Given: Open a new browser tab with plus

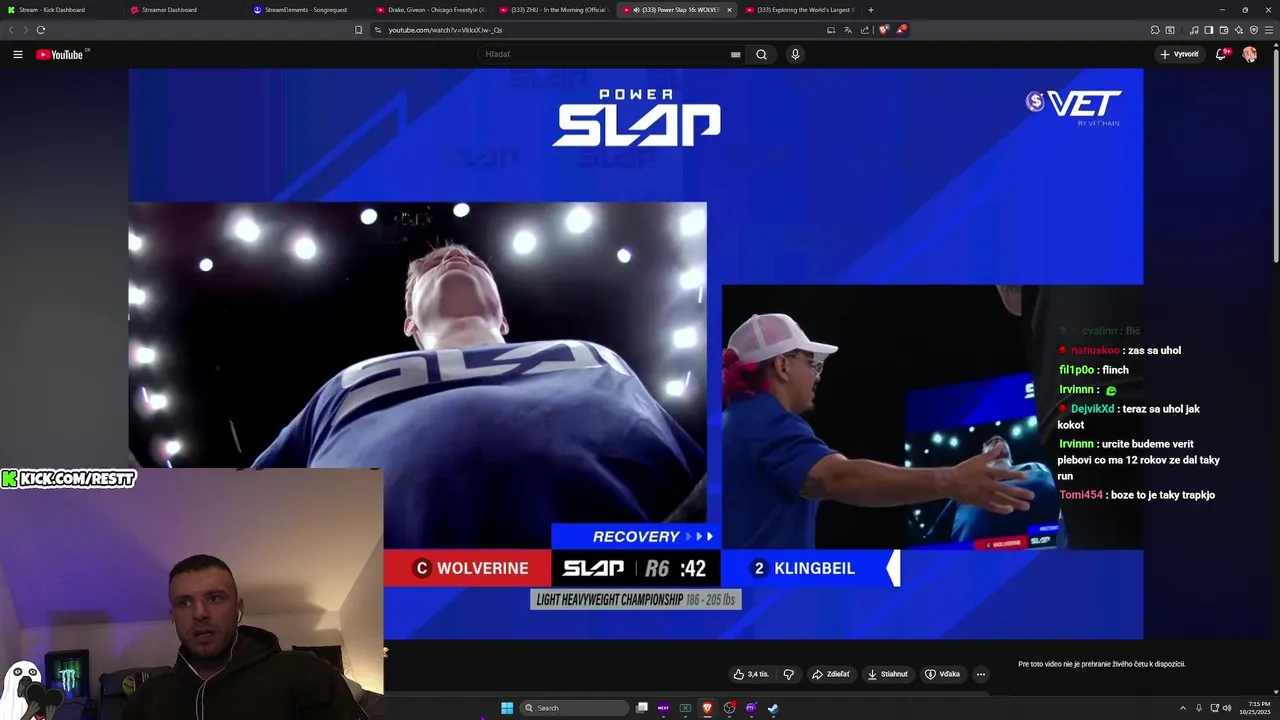Looking at the screenshot, I should pos(870,10).
